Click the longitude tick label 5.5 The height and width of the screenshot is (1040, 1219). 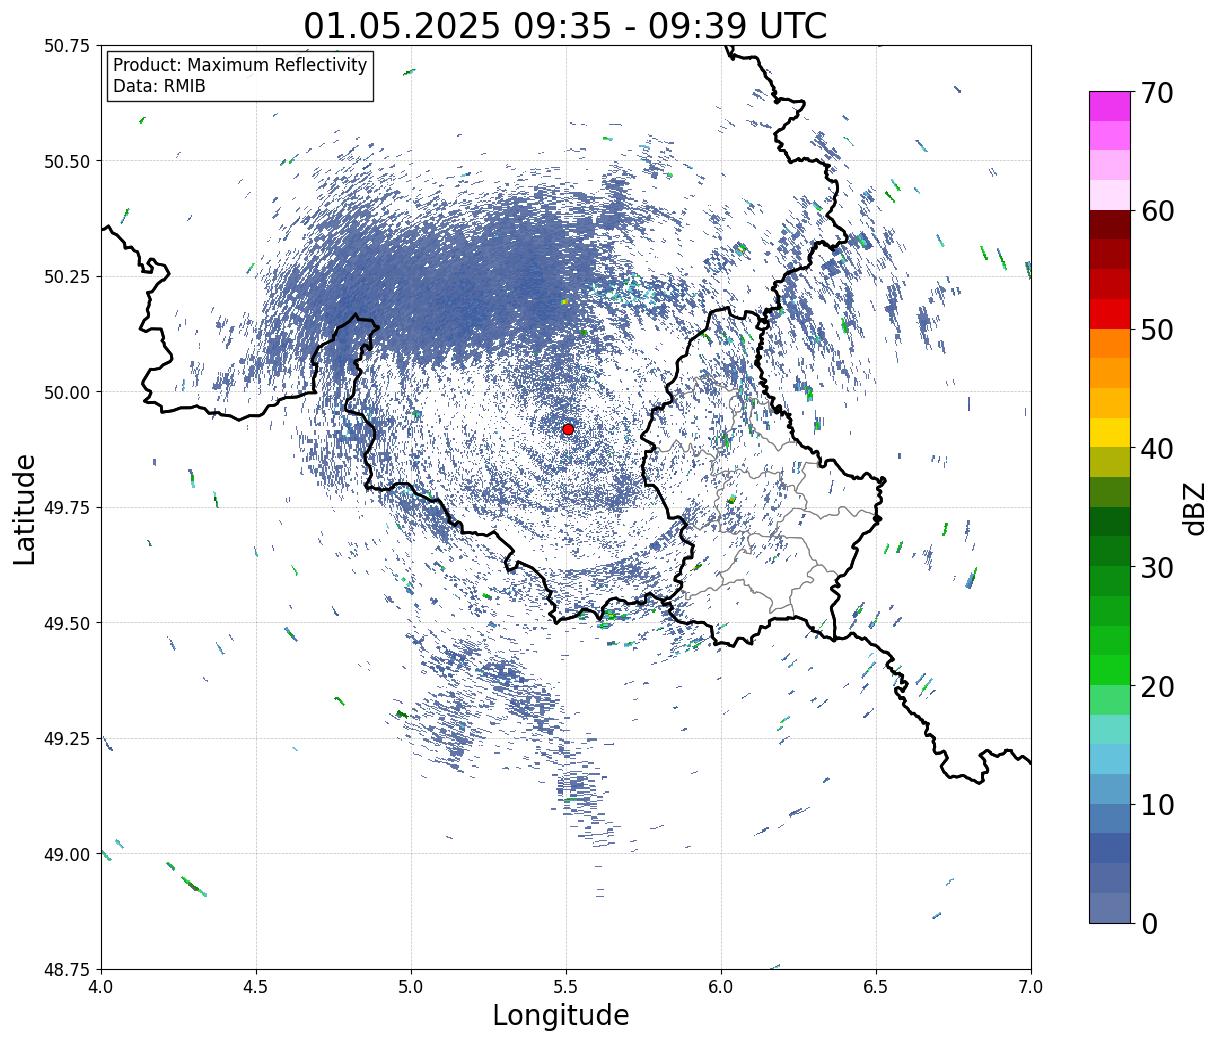coord(566,986)
